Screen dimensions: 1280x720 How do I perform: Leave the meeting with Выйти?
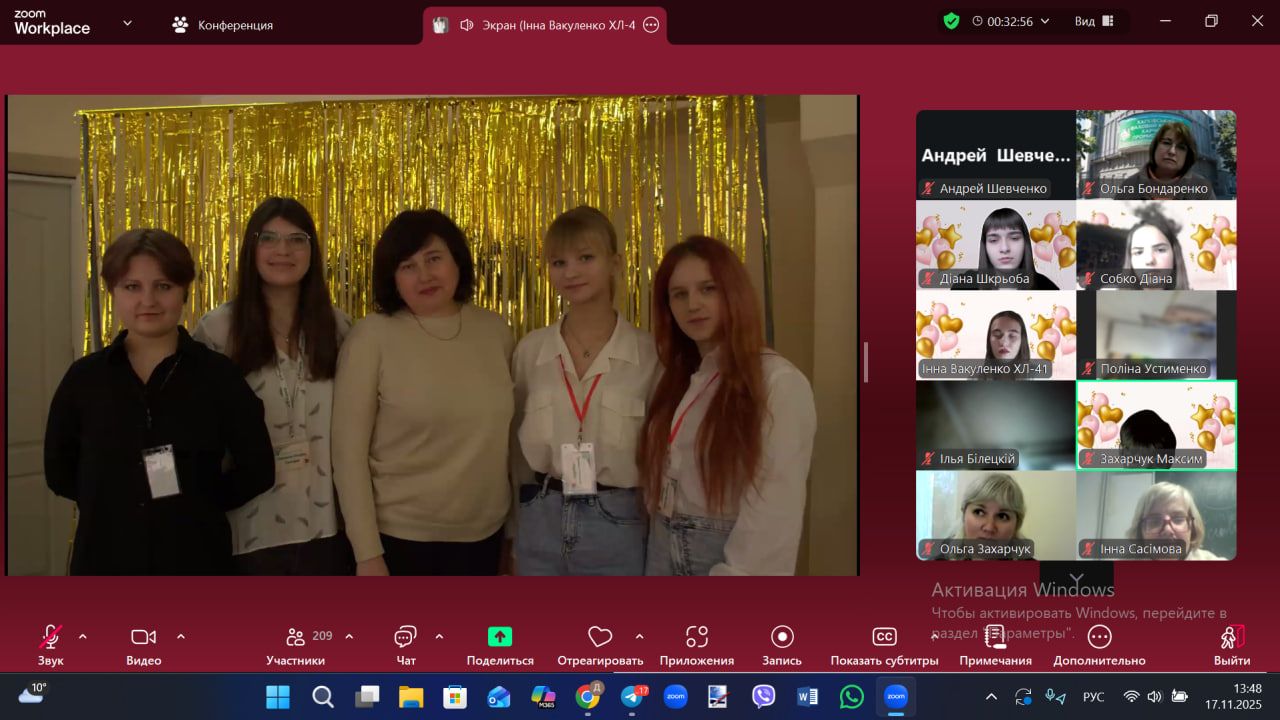coord(1231,637)
